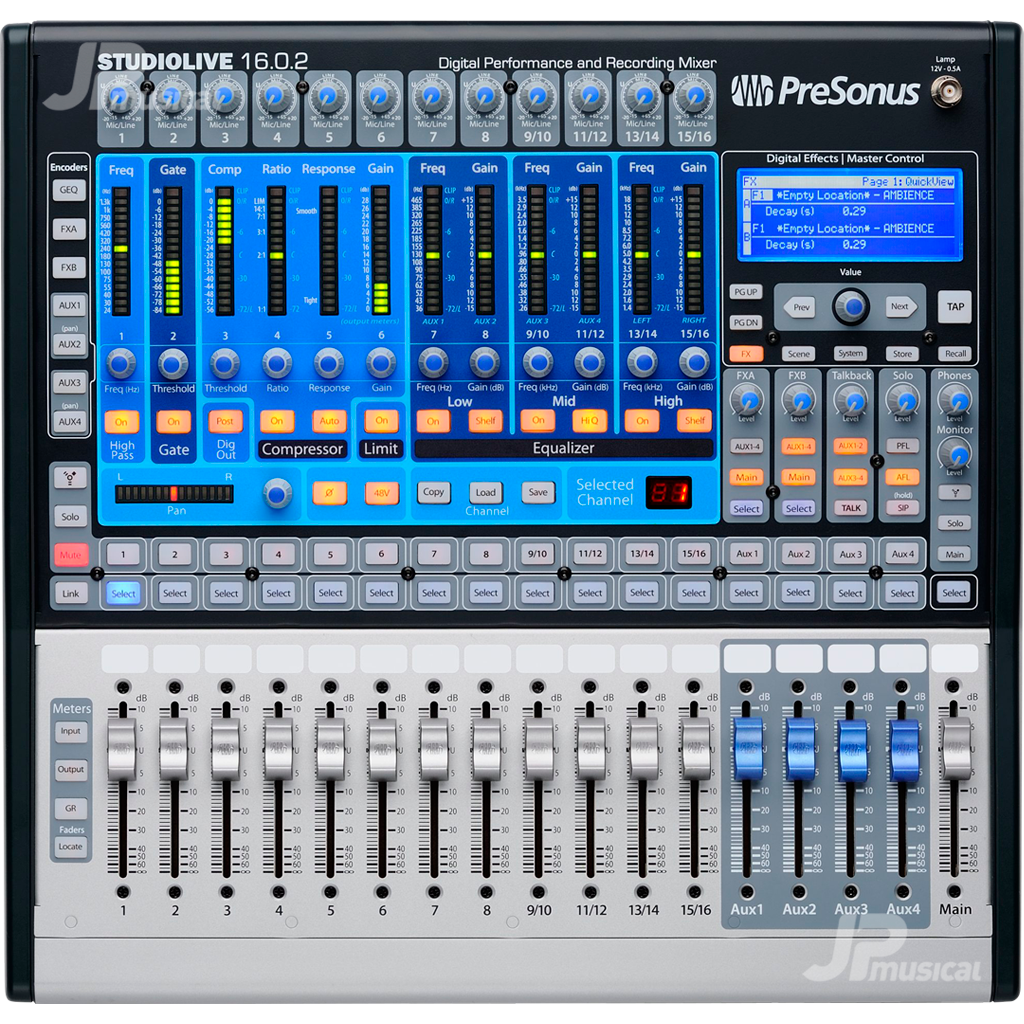
Task: Click the Faders Locate button
Action: tap(71, 847)
